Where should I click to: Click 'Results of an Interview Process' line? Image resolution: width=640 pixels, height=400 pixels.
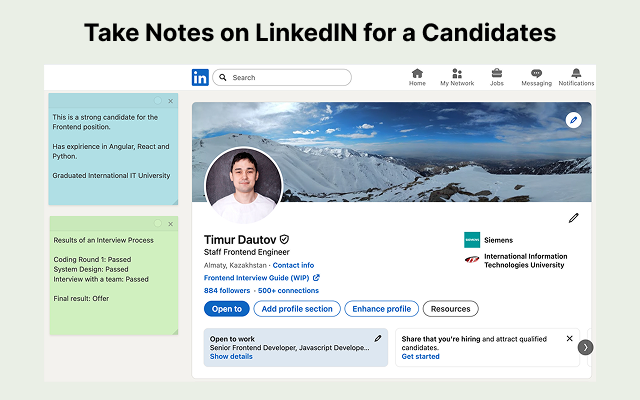[103, 240]
